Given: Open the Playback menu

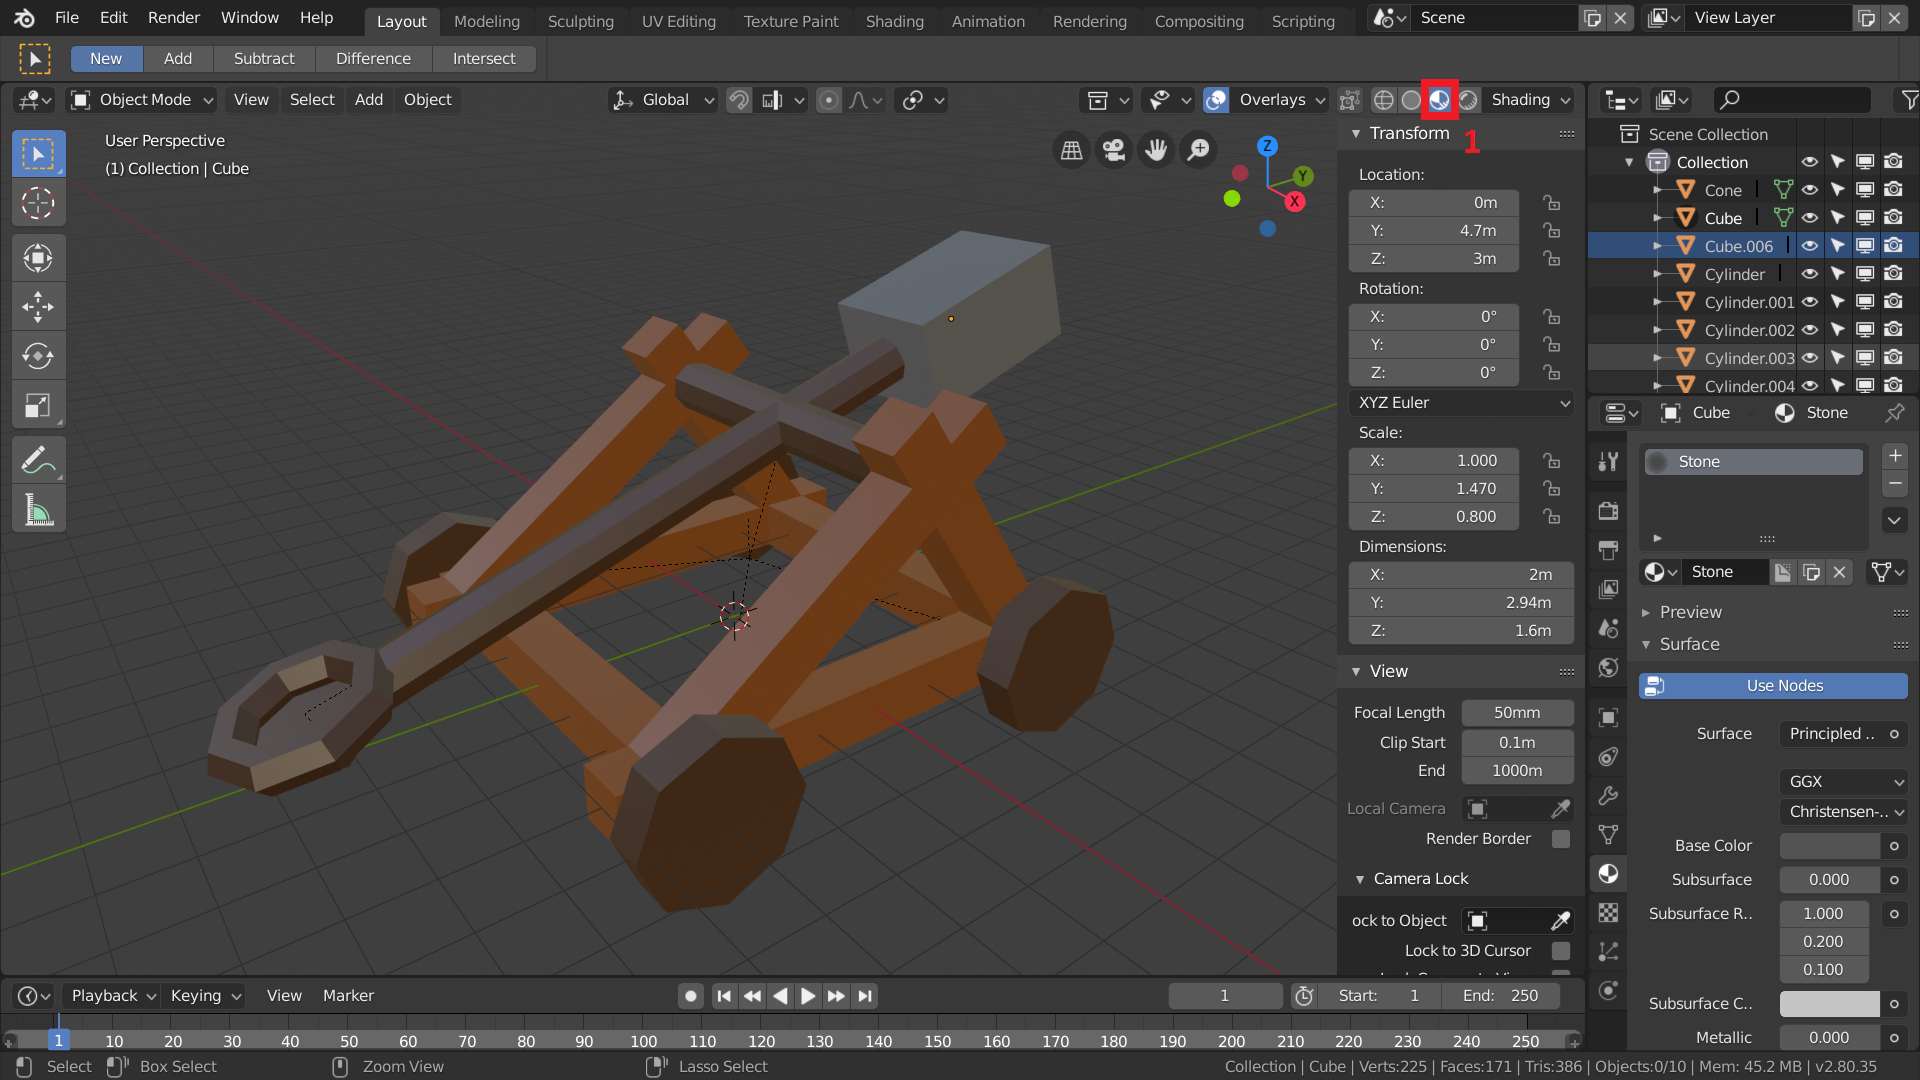Looking at the screenshot, I should pyautogui.click(x=112, y=996).
